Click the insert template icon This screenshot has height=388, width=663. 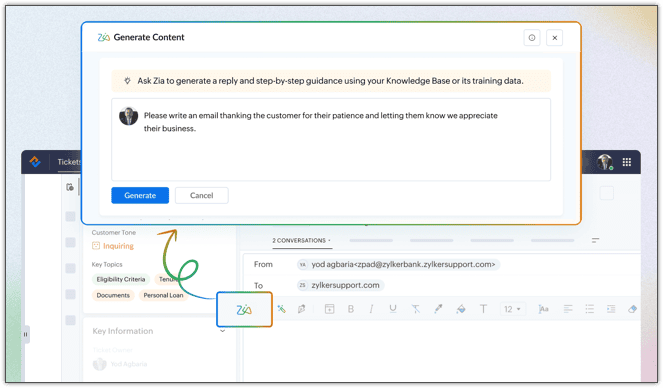pyautogui.click(x=329, y=309)
